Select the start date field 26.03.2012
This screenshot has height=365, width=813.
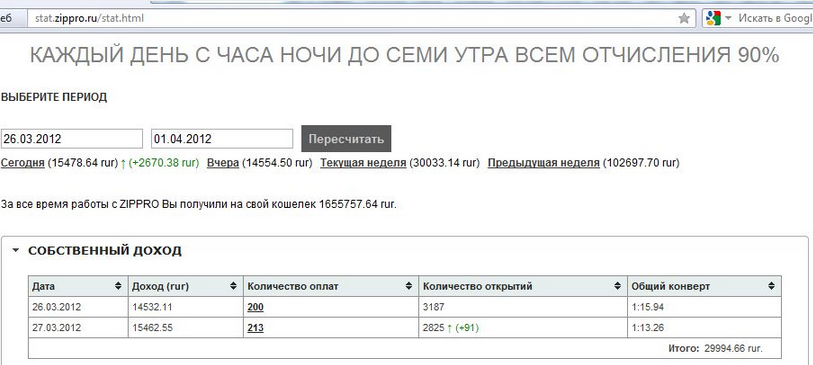tap(72, 139)
